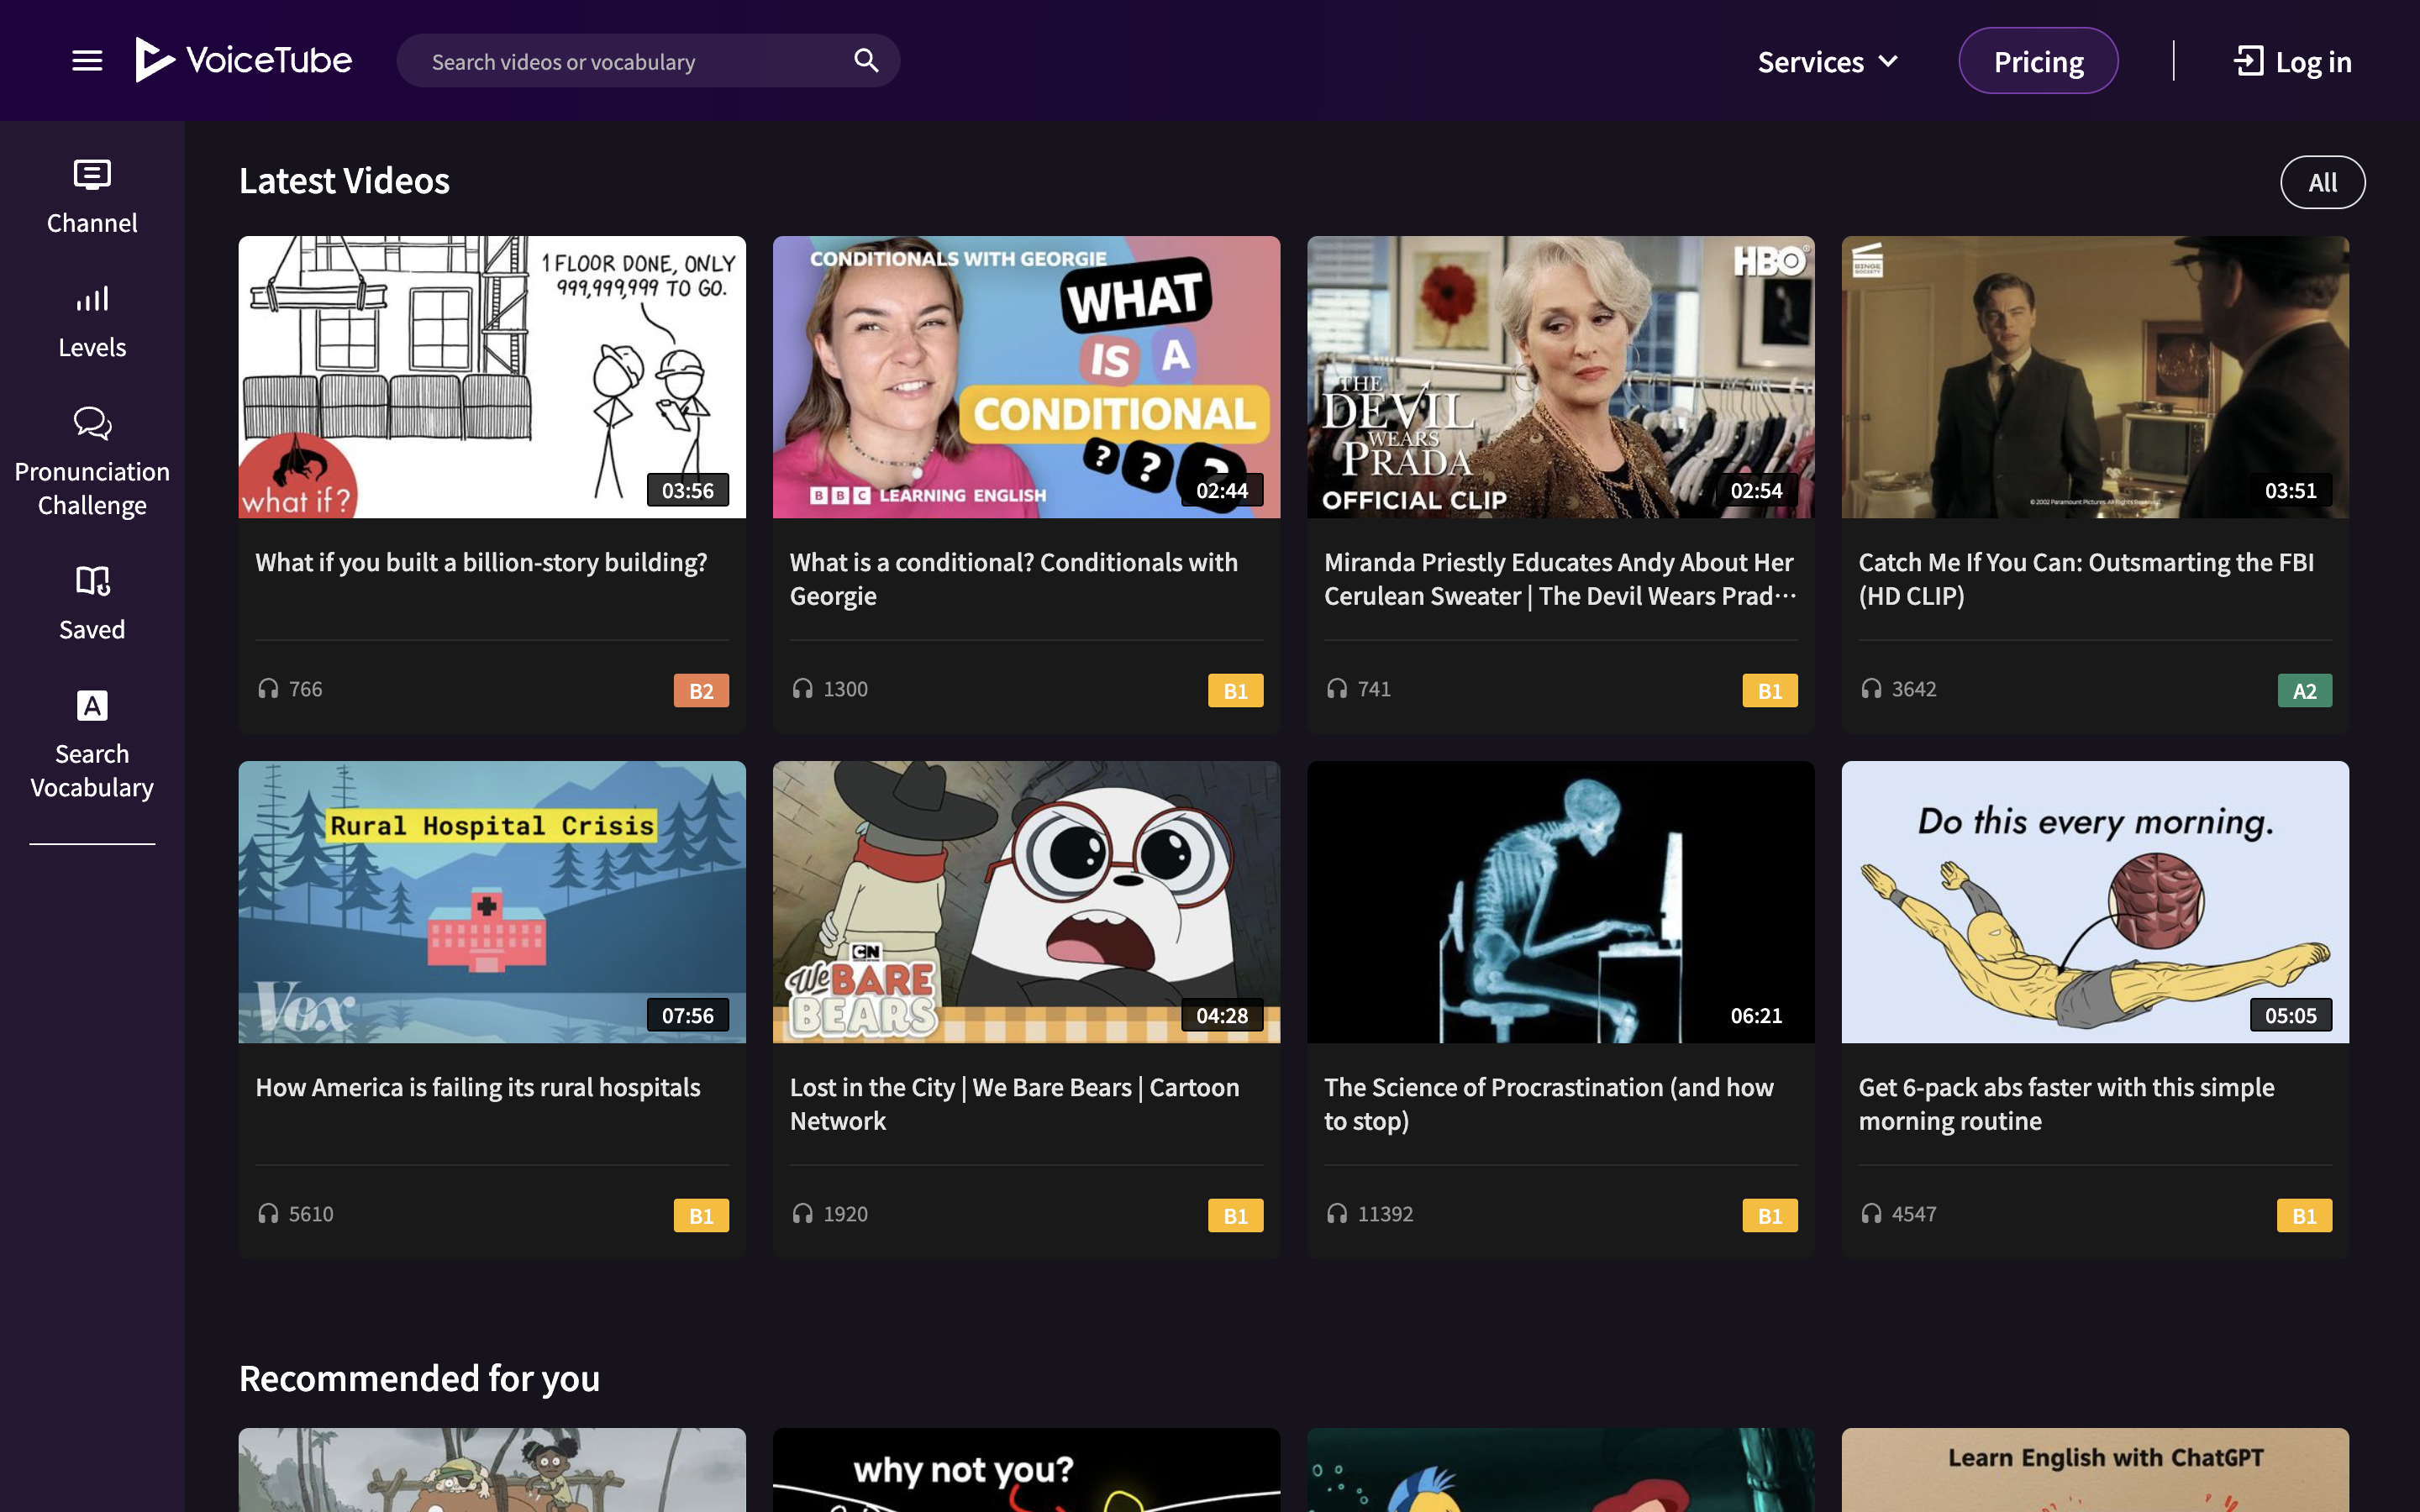Click the headphone icon next to 1300
The height and width of the screenshot is (1512, 2420).
click(x=802, y=689)
